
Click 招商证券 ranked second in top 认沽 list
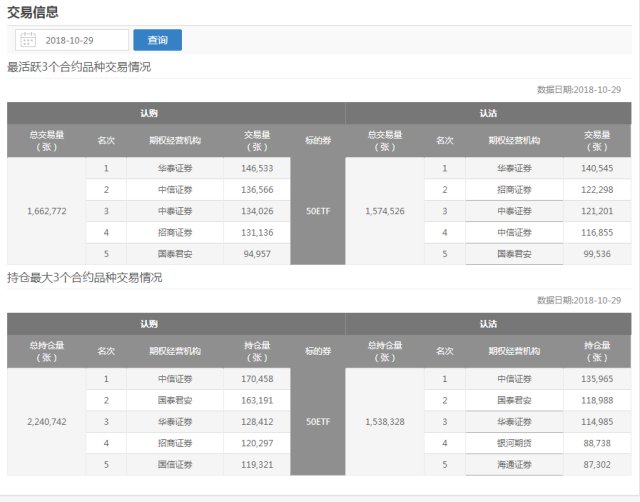514,190
